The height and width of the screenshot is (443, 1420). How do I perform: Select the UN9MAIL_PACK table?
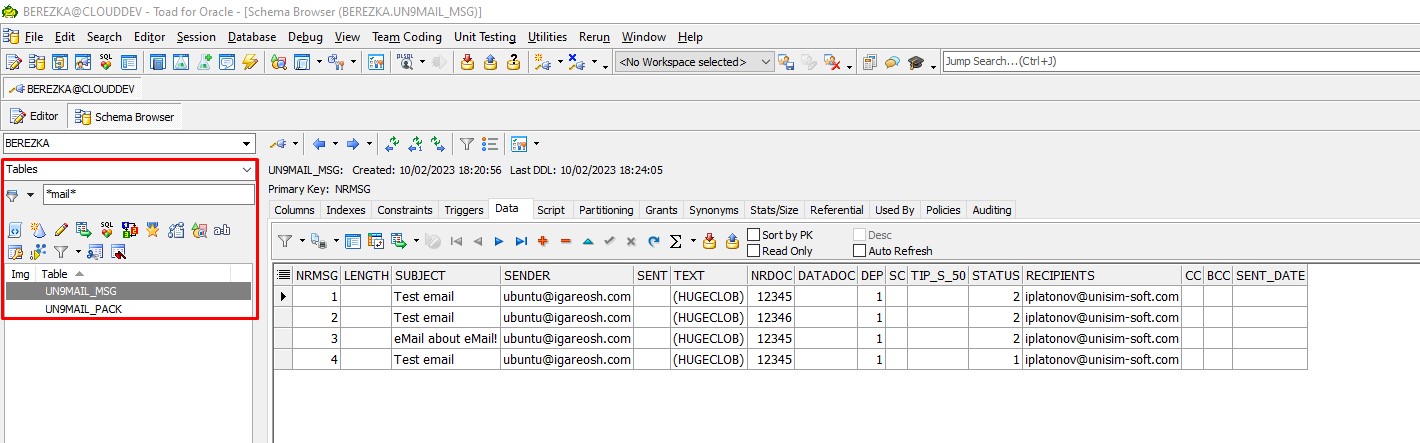83,309
